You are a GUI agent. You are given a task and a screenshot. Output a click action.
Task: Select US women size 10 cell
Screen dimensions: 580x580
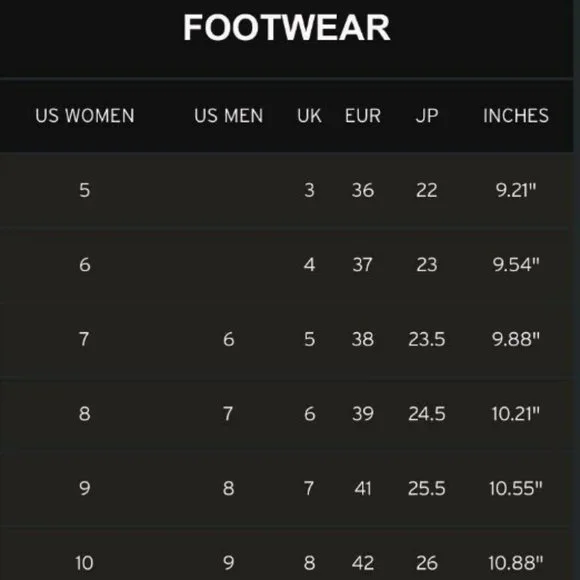[x=84, y=563]
